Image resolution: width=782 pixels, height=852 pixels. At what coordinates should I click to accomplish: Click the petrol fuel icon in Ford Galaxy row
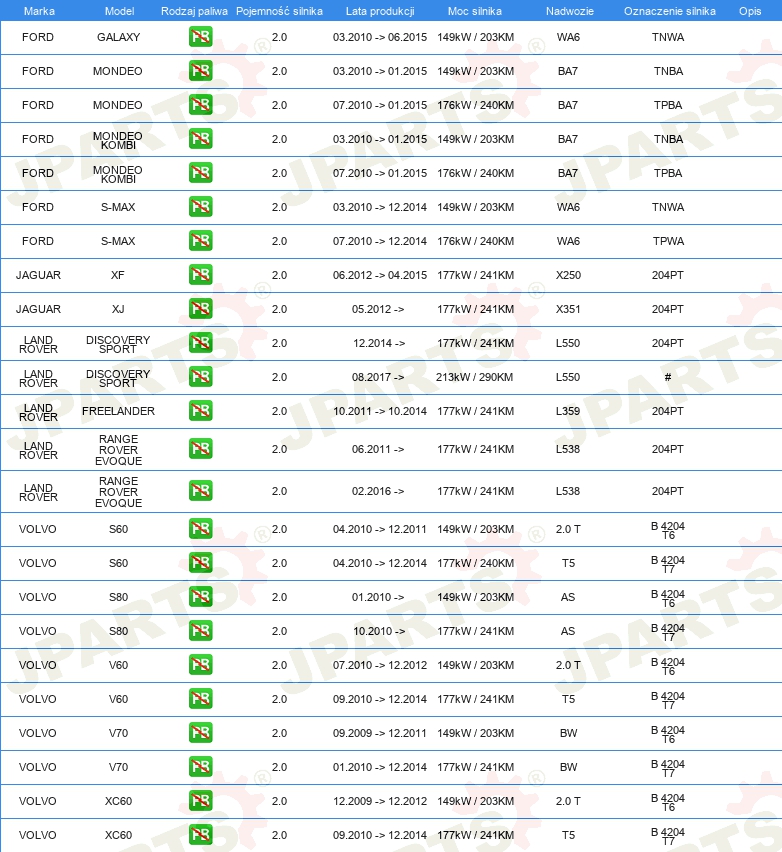201,37
